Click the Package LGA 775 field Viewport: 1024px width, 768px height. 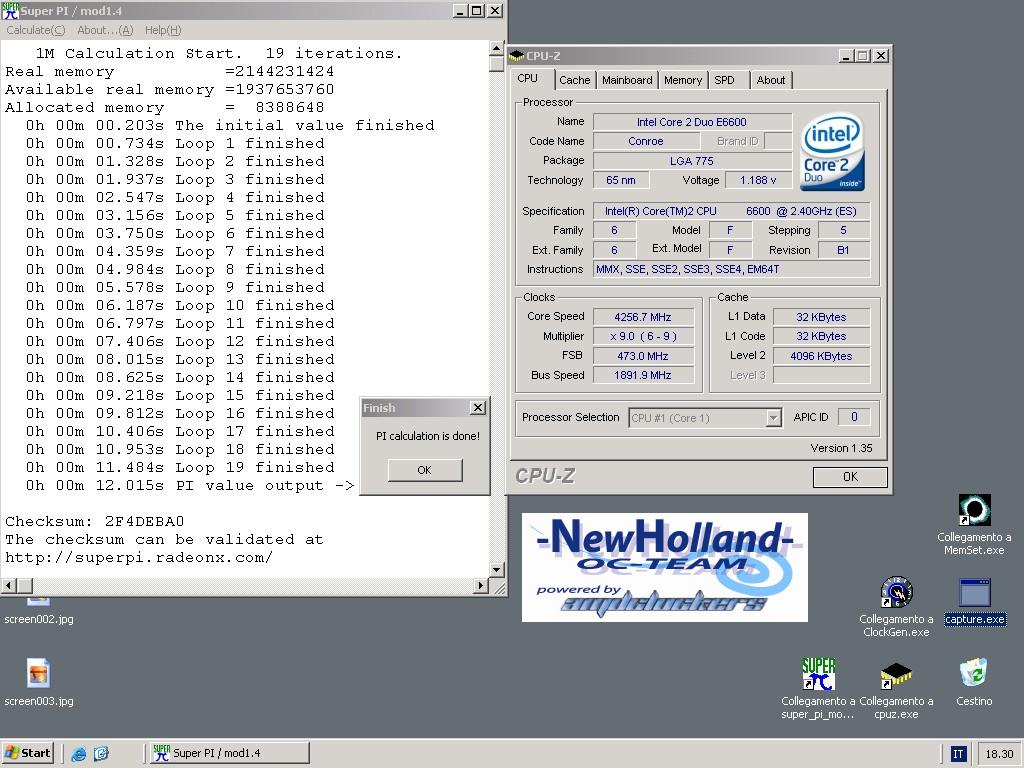point(692,161)
